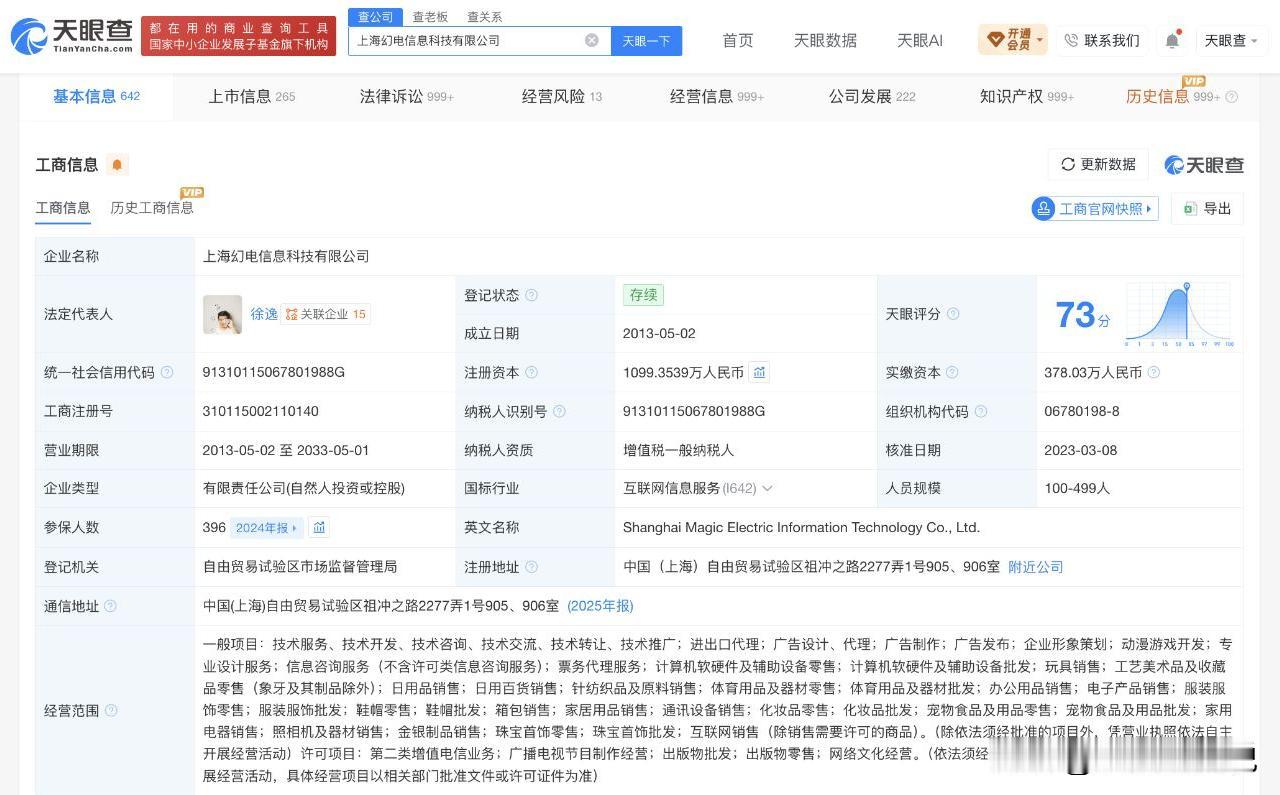Click the help icon beside 天眼评分
The image size is (1280, 795).
click(x=953, y=314)
